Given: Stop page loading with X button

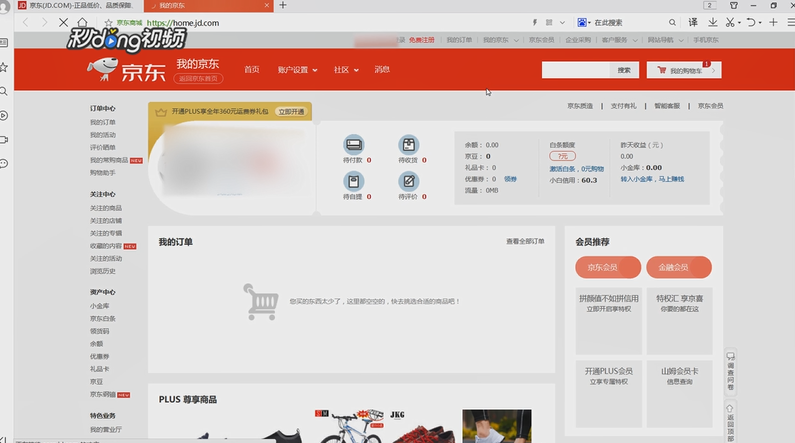Looking at the screenshot, I should pyautogui.click(x=63, y=22).
